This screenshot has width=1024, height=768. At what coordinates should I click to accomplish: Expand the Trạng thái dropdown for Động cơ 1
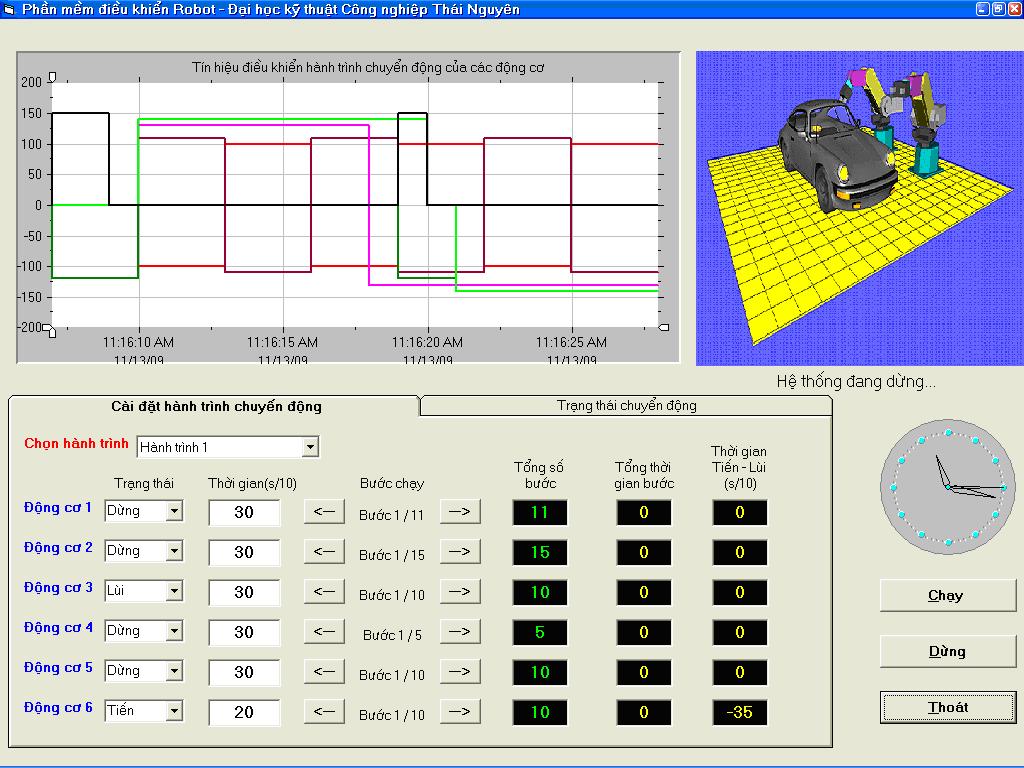pyautogui.click(x=174, y=512)
